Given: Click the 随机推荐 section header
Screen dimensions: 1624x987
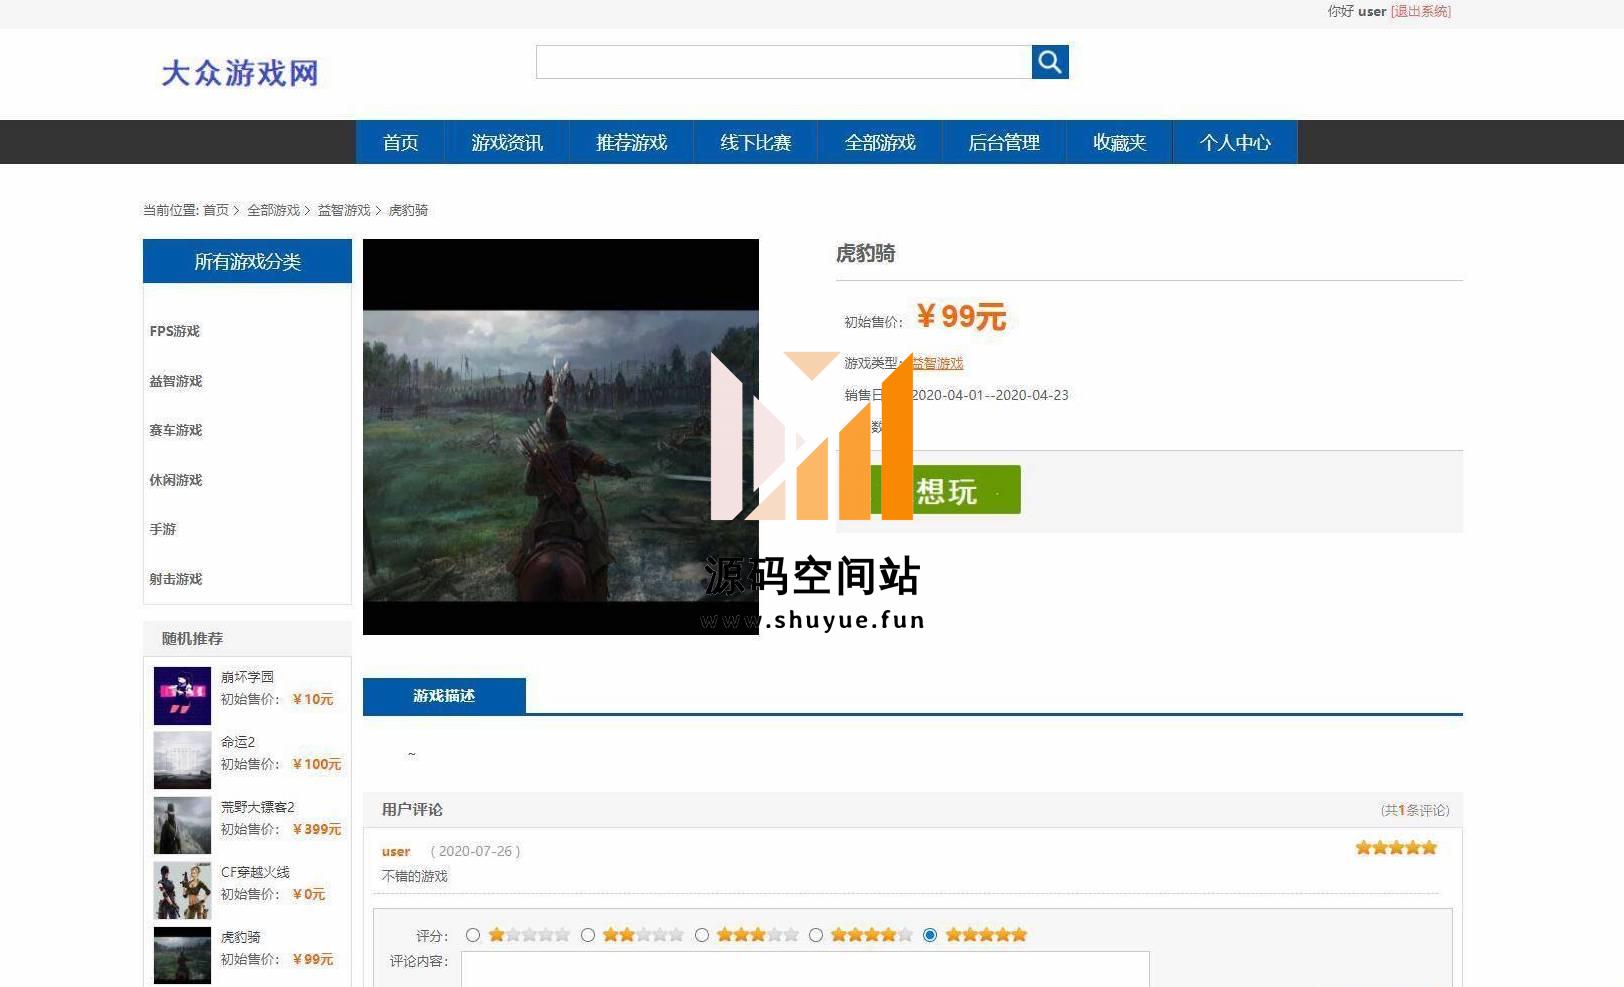Looking at the screenshot, I should tap(192, 638).
